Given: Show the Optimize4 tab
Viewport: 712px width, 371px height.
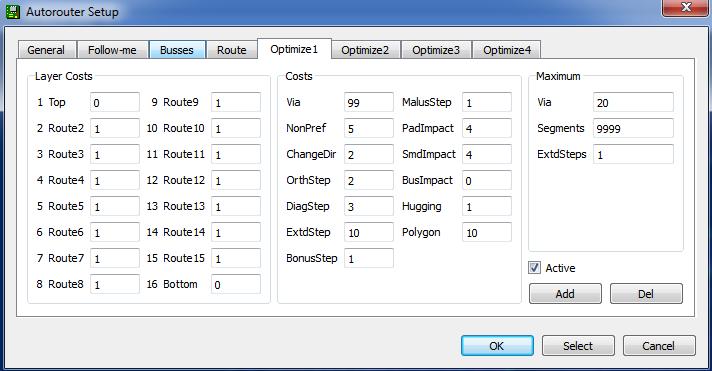Looking at the screenshot, I should point(507,50).
